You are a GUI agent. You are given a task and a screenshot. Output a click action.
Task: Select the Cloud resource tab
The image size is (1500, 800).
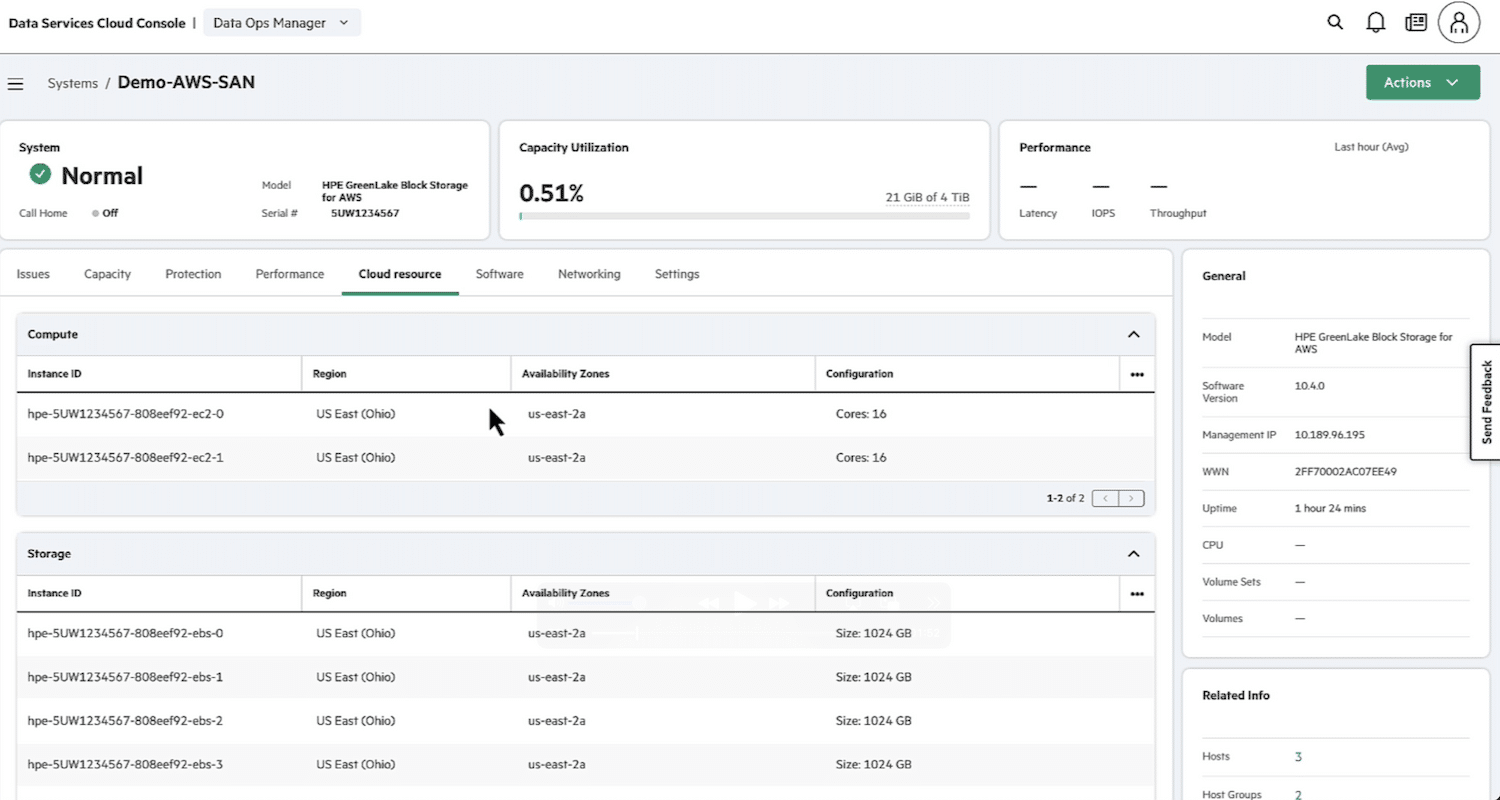(400, 274)
